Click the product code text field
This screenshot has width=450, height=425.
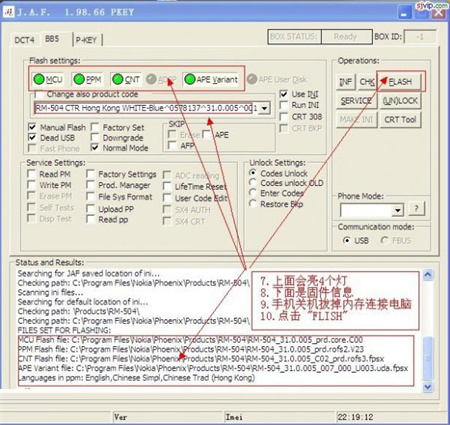146,108
